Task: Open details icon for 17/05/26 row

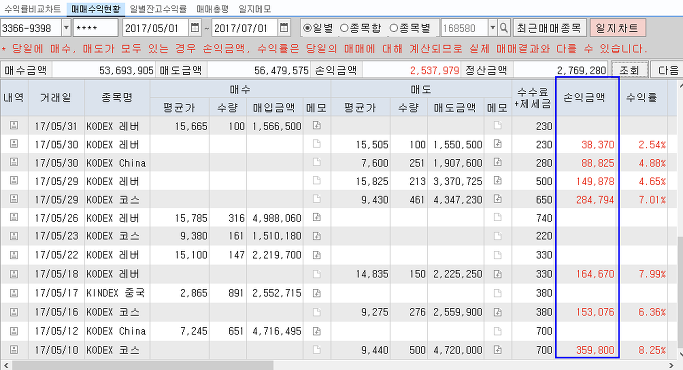Action: 14,217
